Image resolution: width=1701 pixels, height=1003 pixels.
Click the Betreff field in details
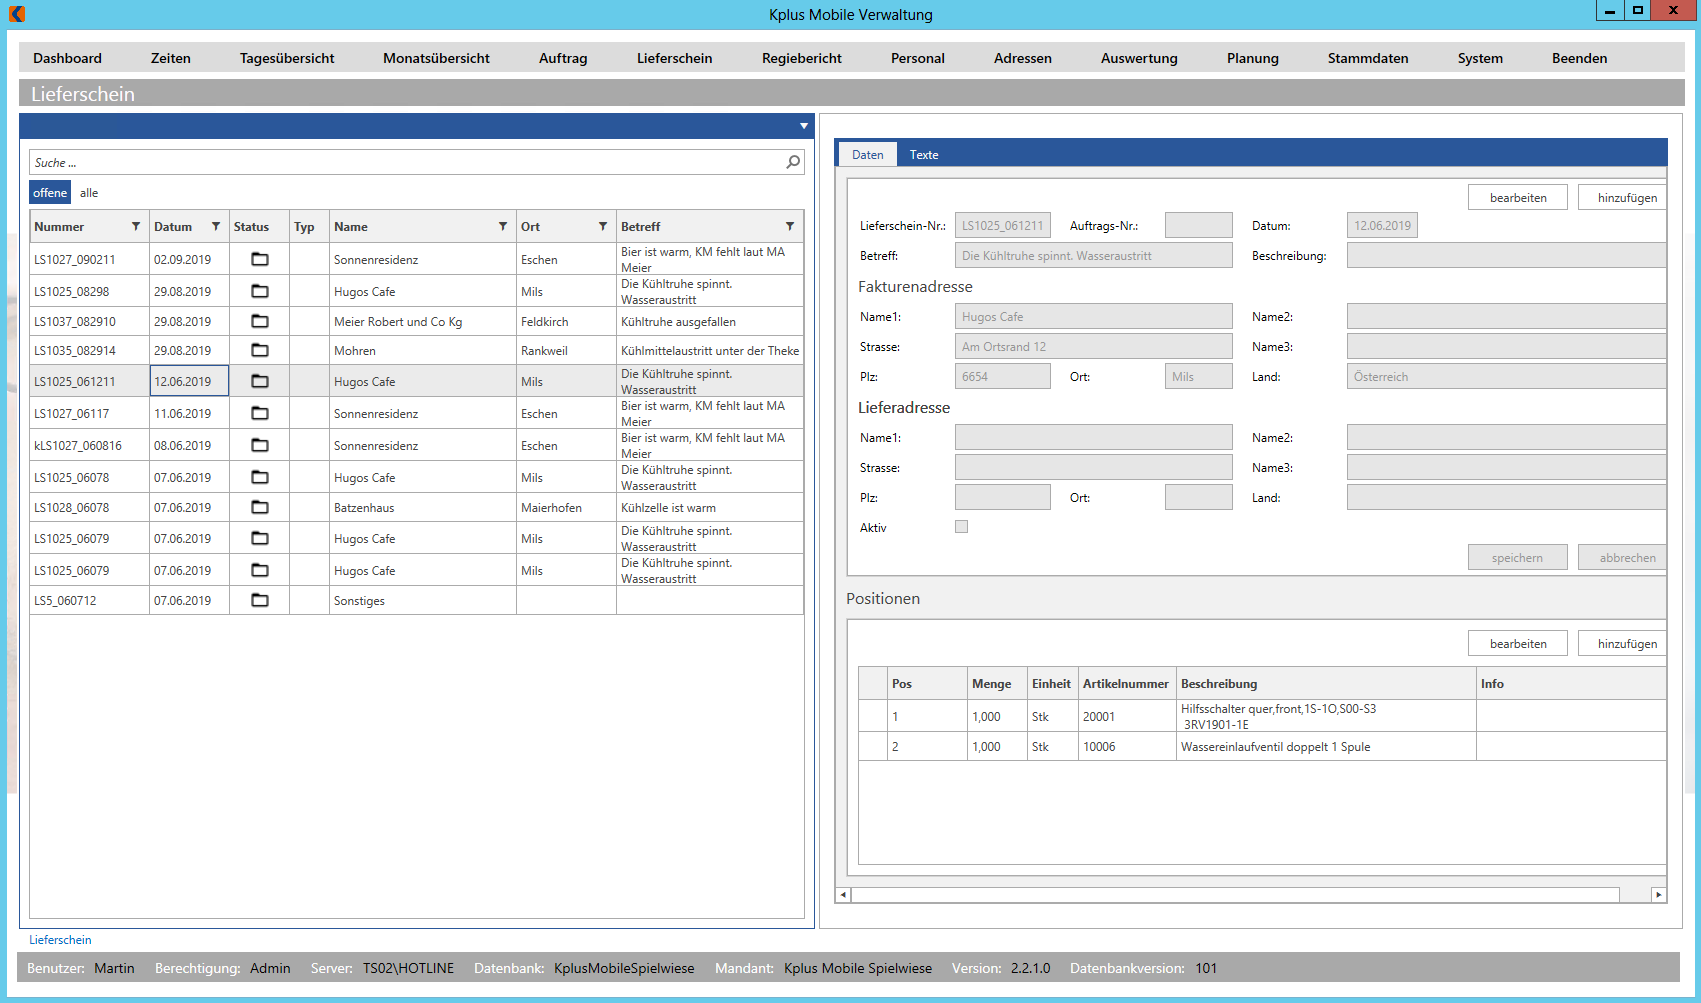[1094, 255]
